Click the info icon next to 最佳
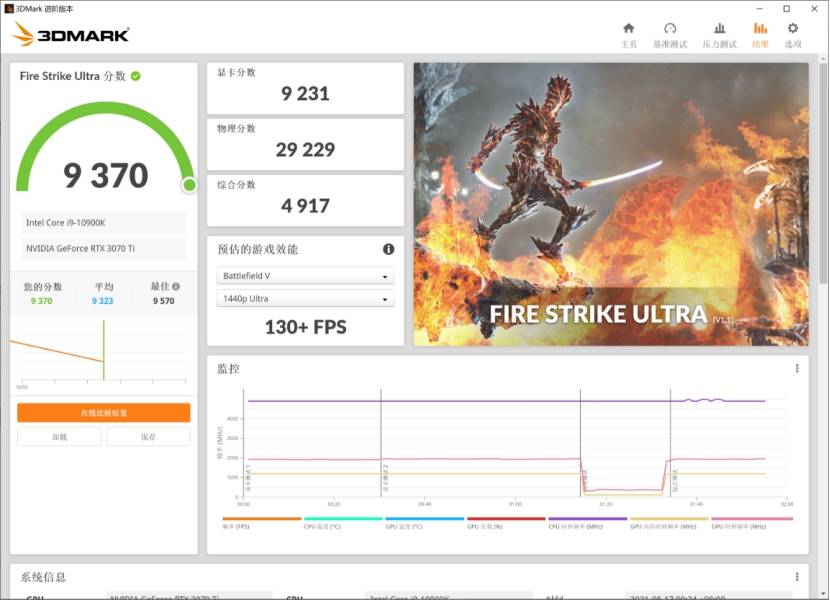Image resolution: width=830 pixels, height=600 pixels. pos(176,286)
